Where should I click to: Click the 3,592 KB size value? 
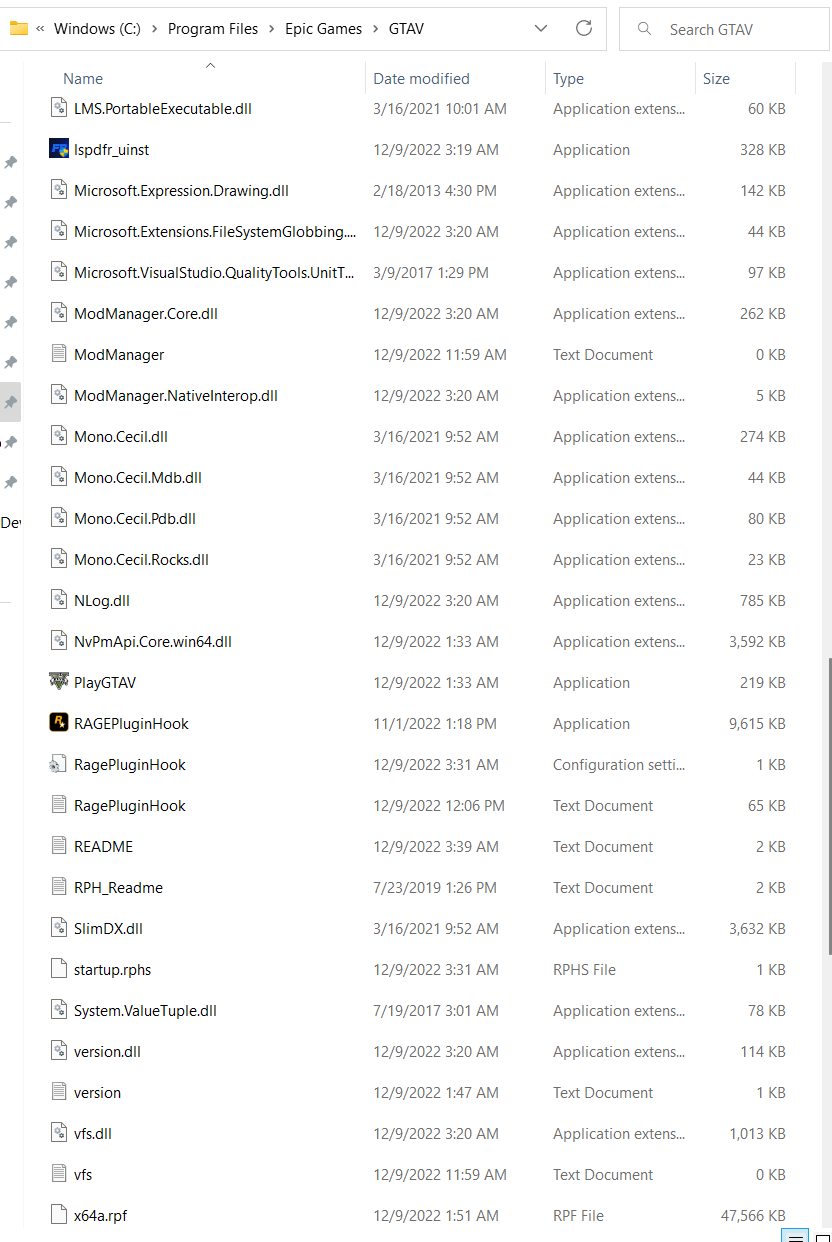tap(757, 641)
